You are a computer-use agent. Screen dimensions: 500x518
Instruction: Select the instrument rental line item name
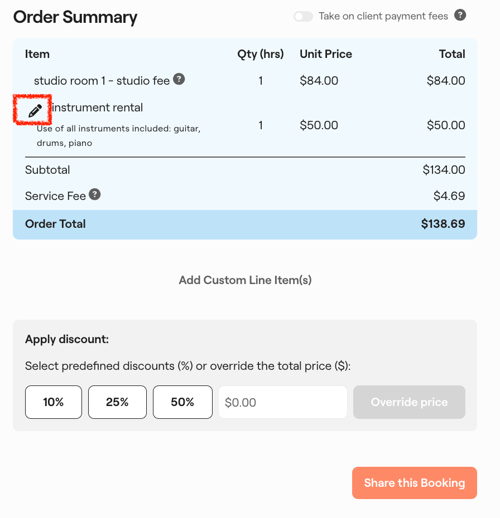click(97, 107)
